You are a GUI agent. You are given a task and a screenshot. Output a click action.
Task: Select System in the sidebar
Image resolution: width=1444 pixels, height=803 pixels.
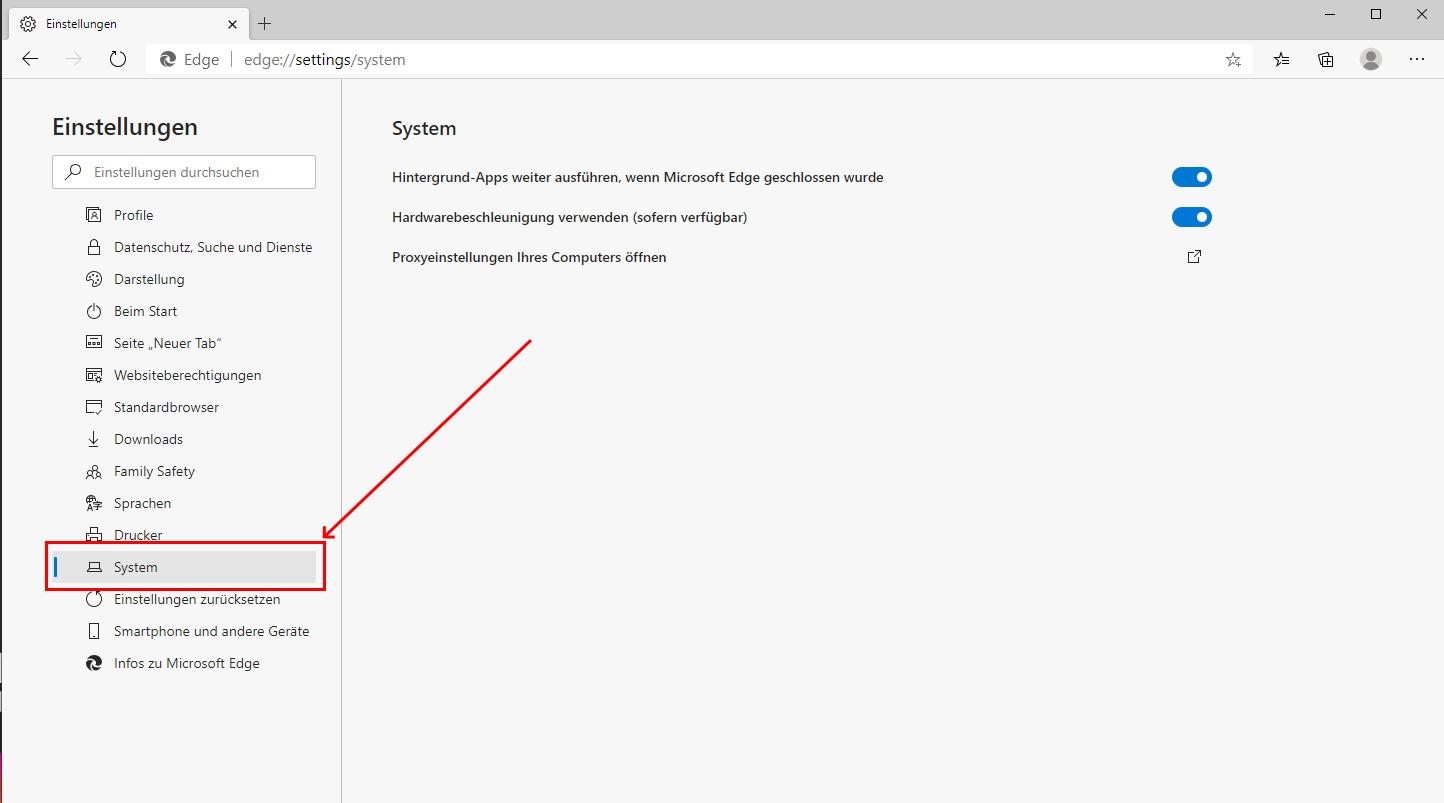point(184,567)
